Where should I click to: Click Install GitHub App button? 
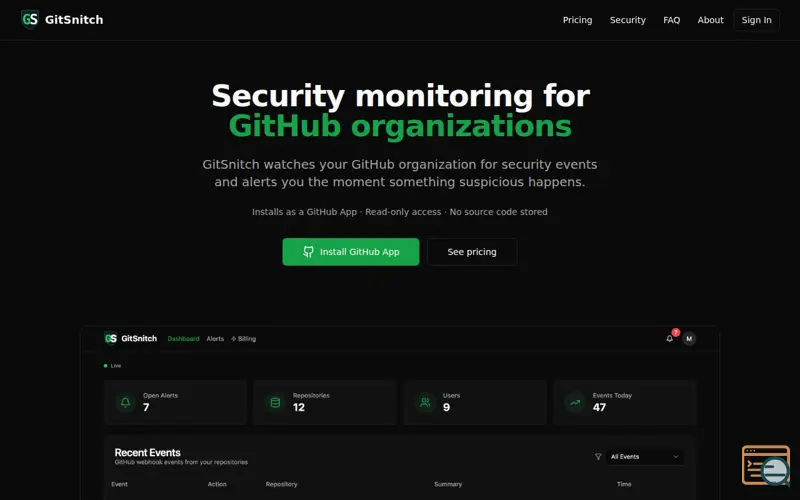[x=351, y=252]
